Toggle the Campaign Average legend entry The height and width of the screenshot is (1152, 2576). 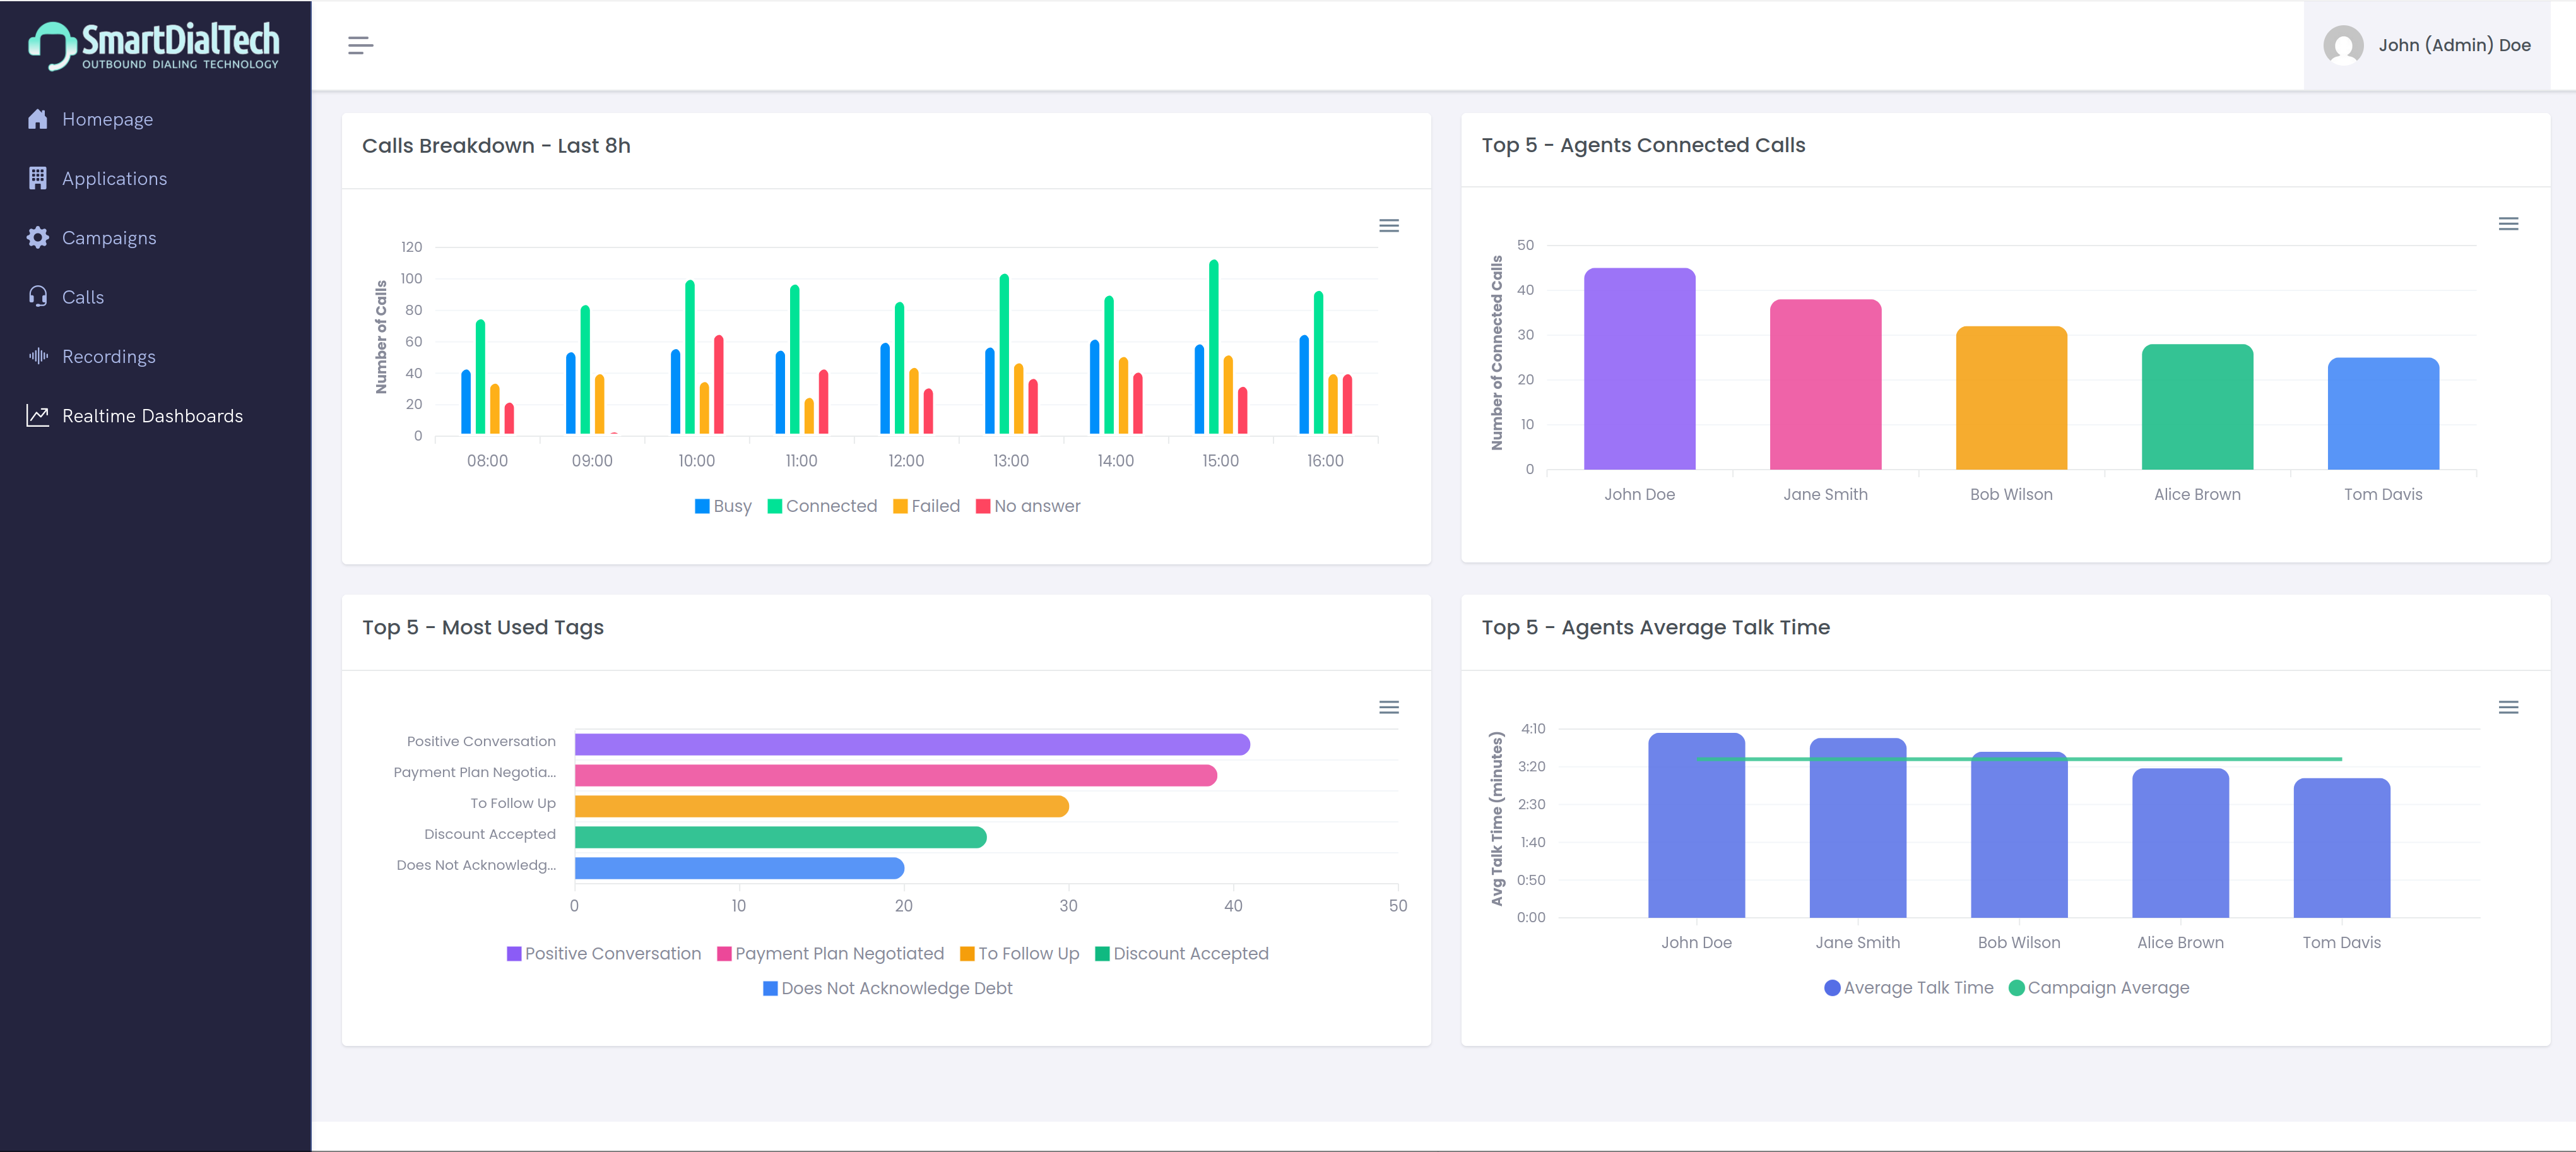pos(2099,988)
